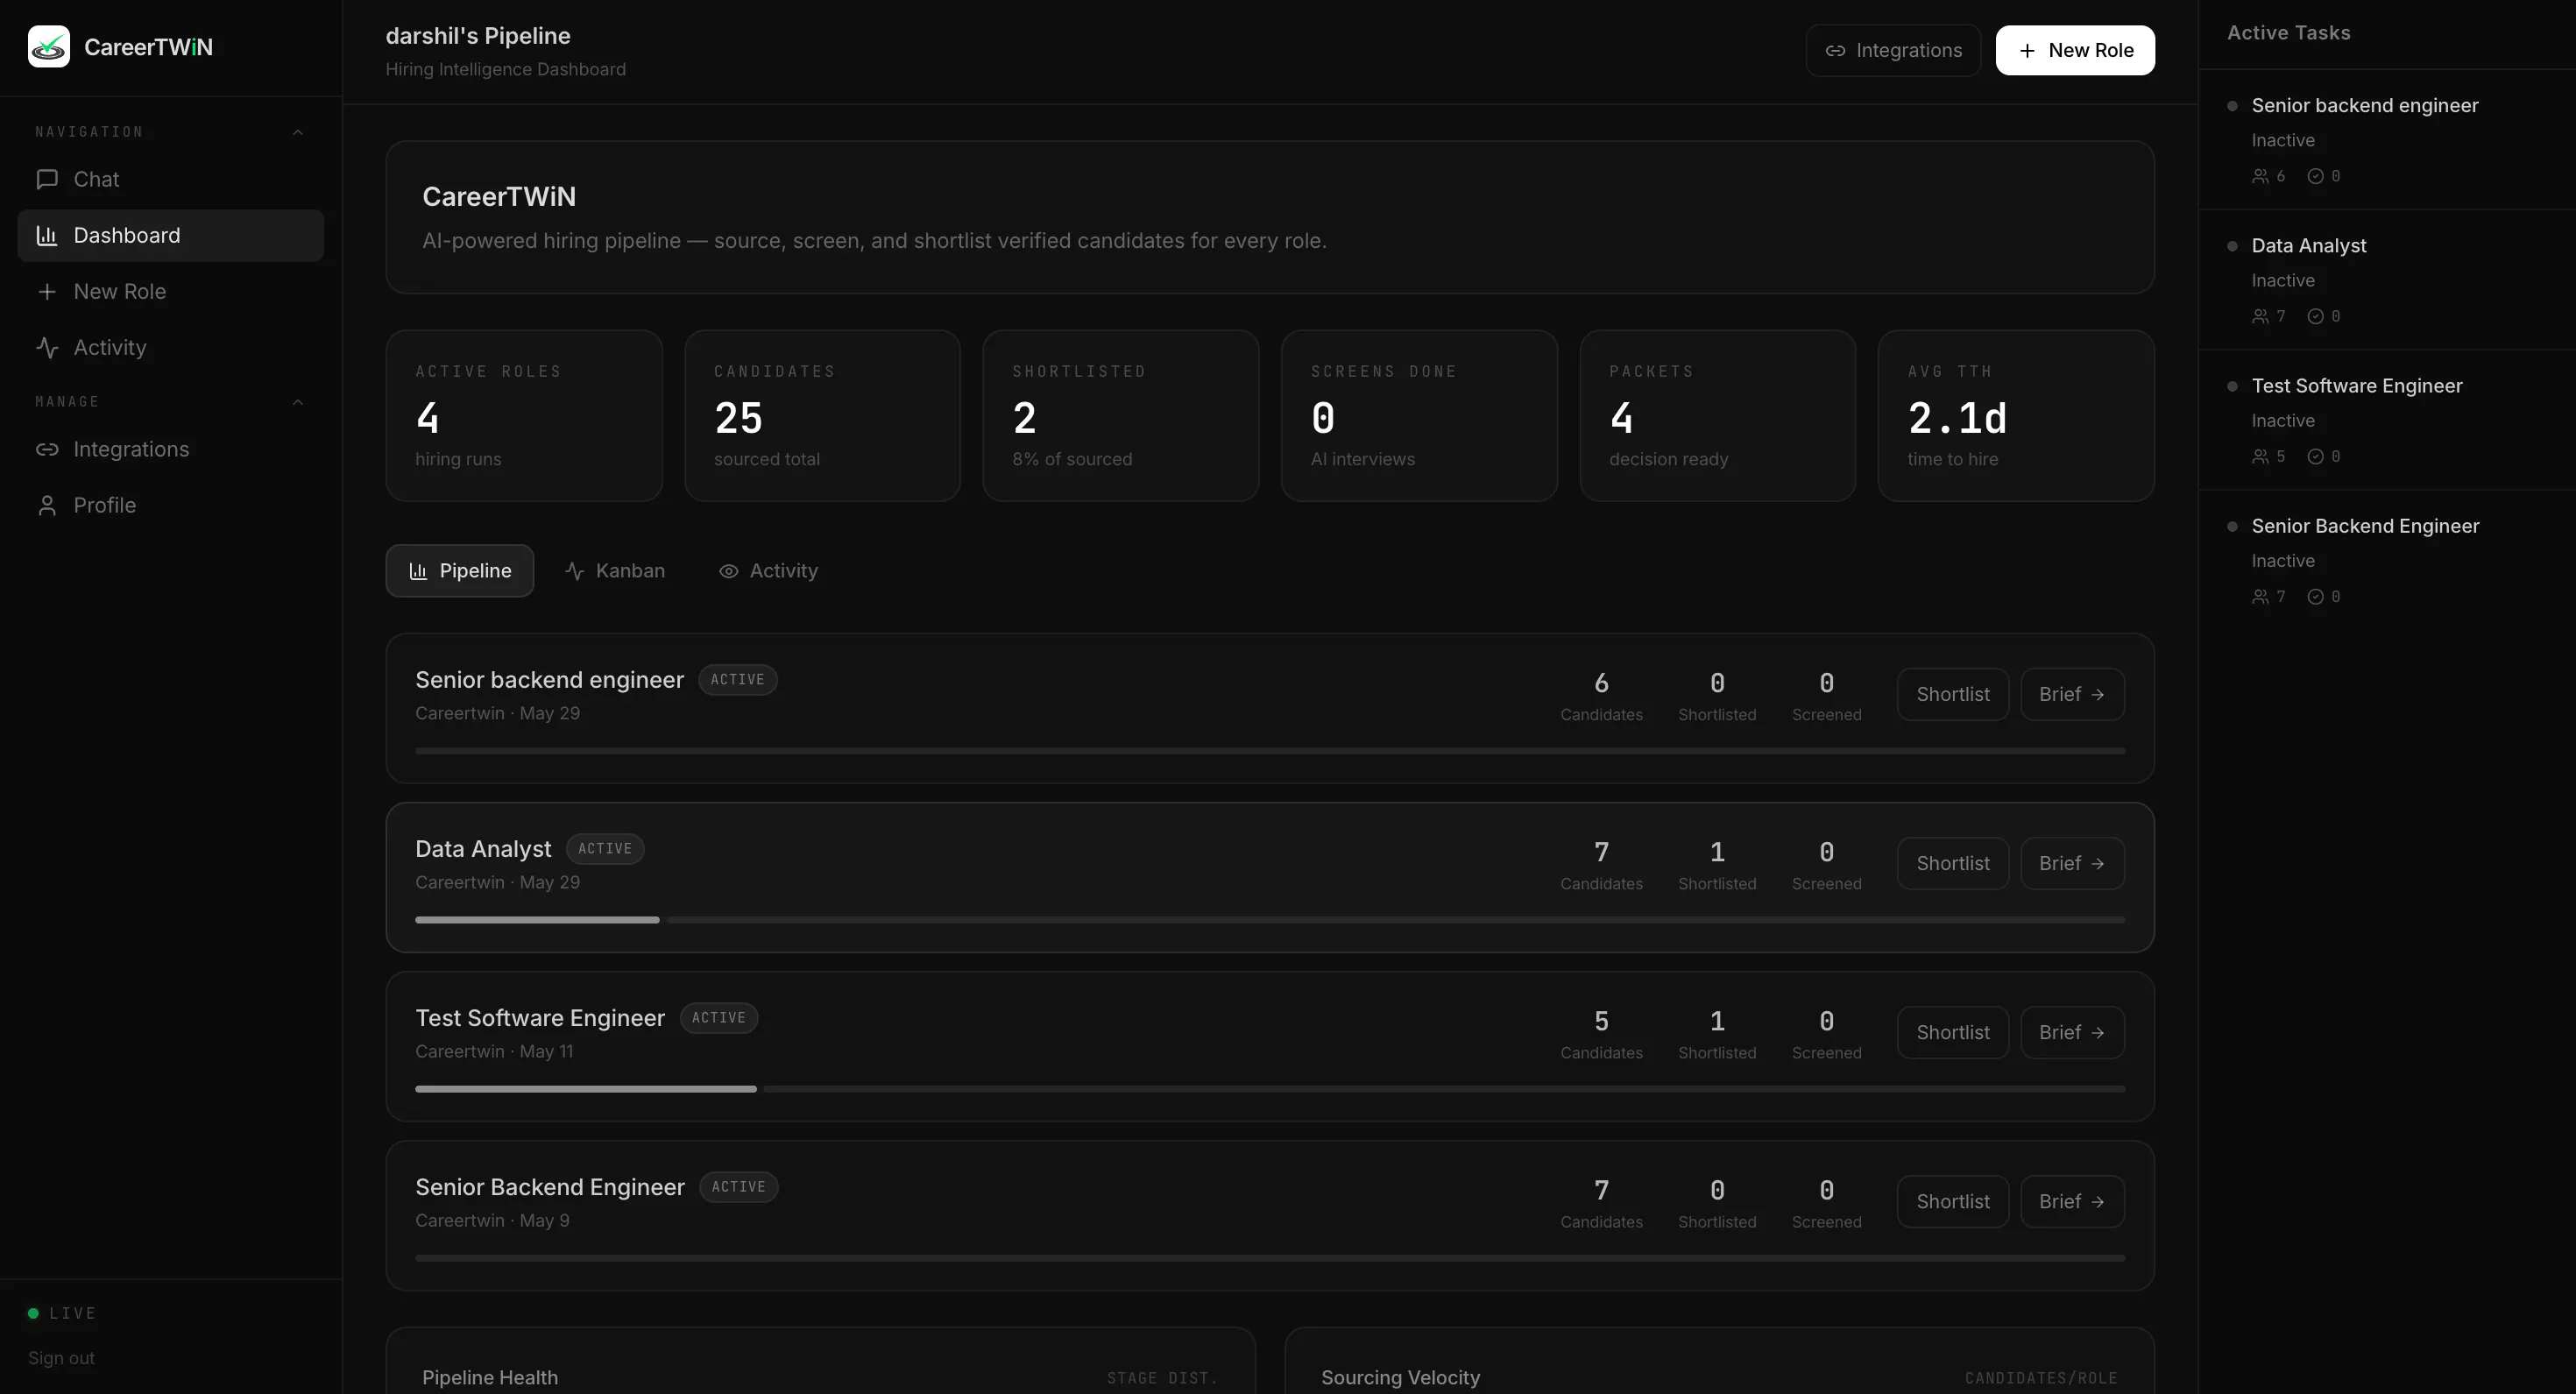Open Test Software Engineer in Active Tasks
Screen dimensions: 2576x1394
(x=2387, y=419)
